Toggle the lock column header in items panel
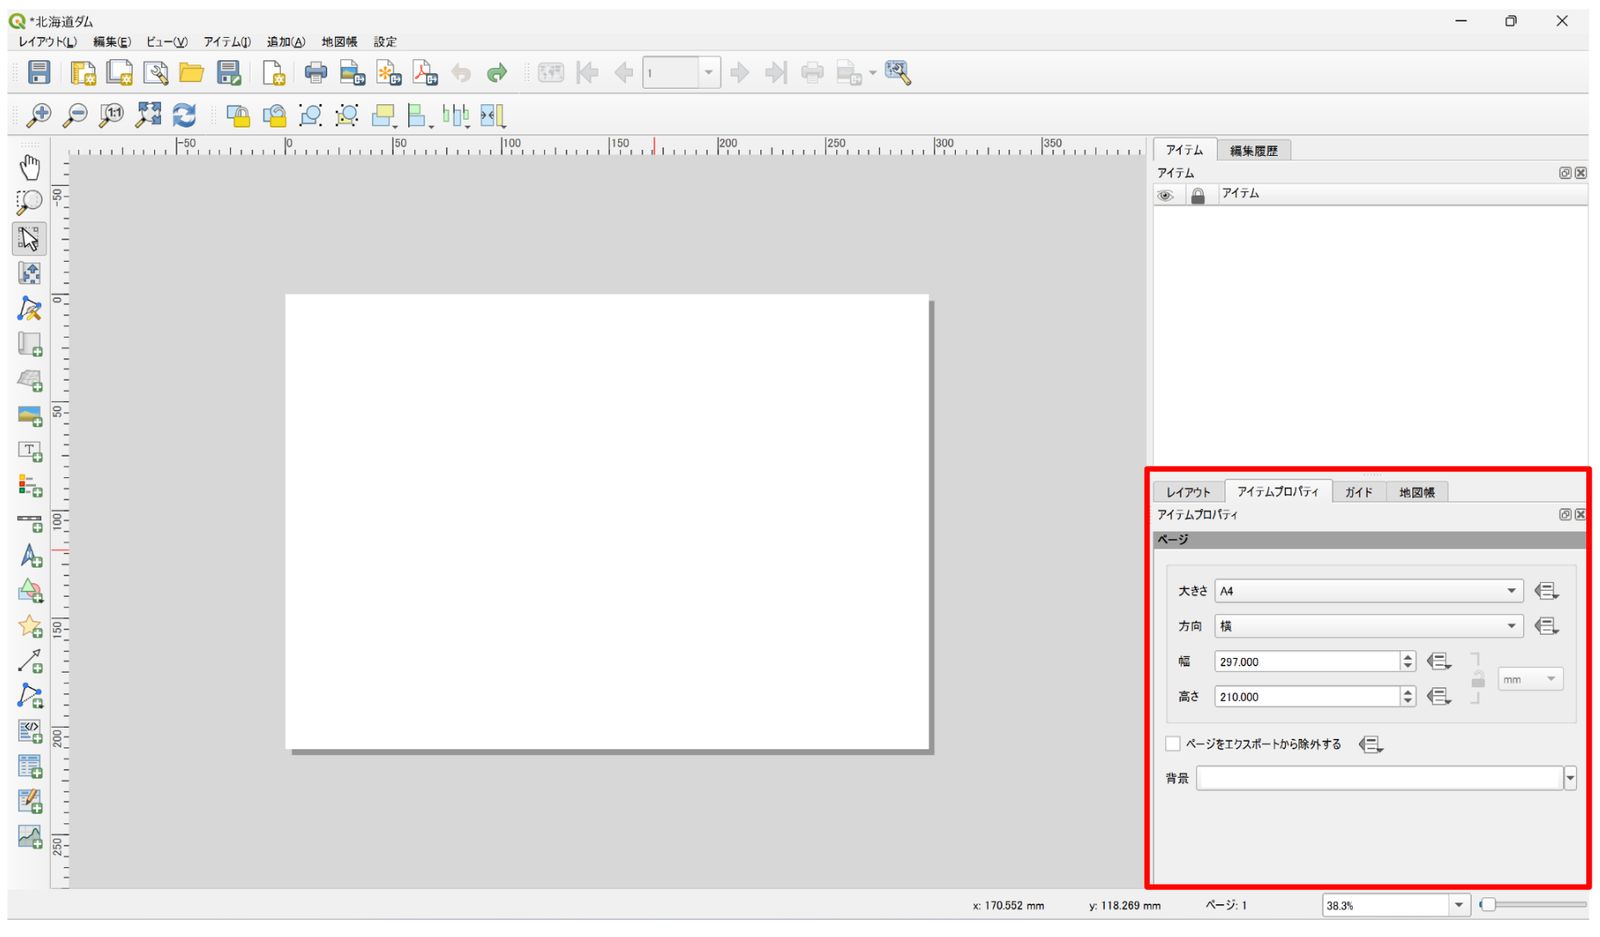Screen dimensions: 1600x937 click(x=1197, y=195)
